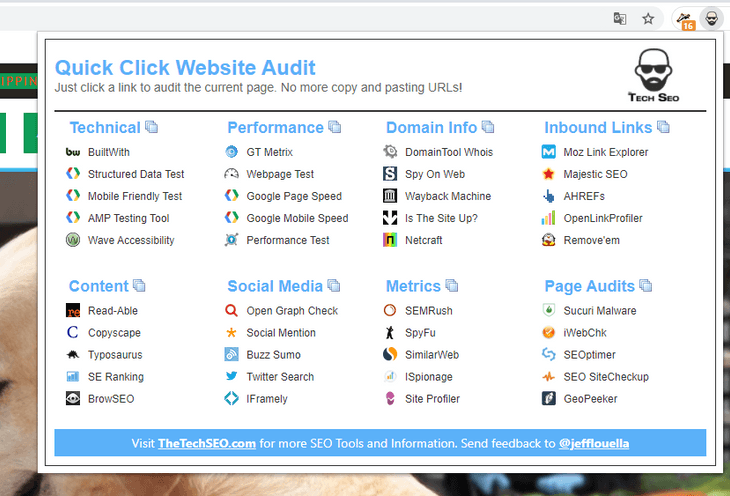Click the copy icon beside Social Media
Image resolution: width=730 pixels, height=496 pixels.
(x=334, y=285)
